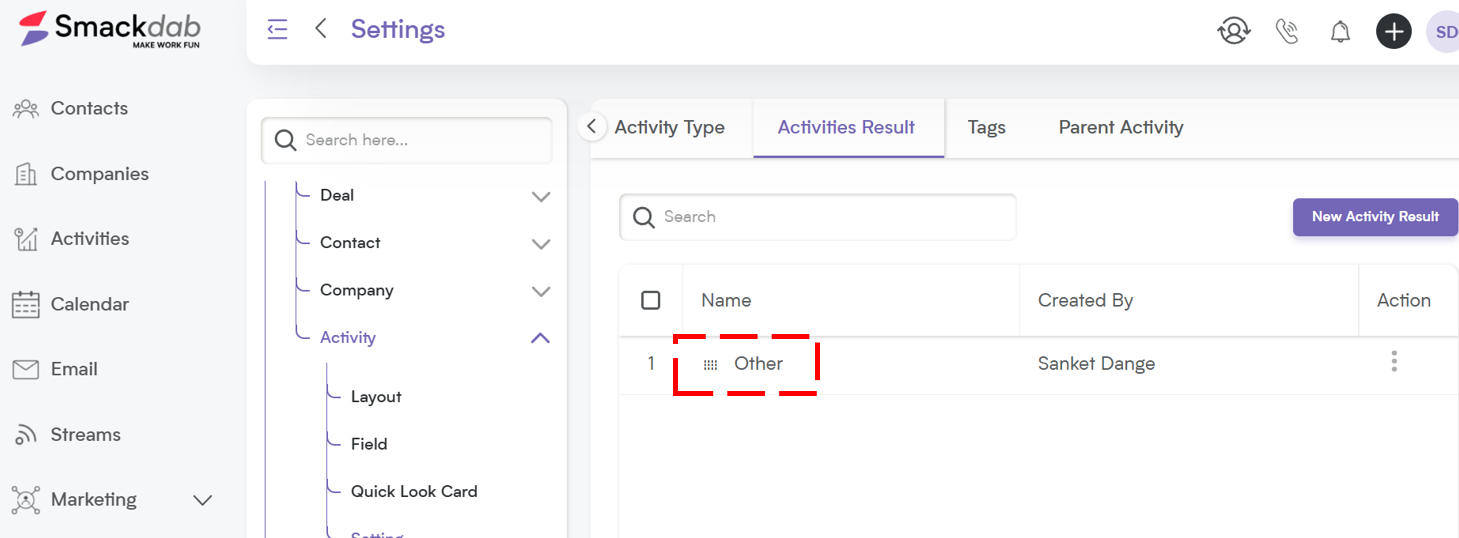Viewport: 1459px width, 538px height.
Task: Open the notifications bell
Action: 1340,32
